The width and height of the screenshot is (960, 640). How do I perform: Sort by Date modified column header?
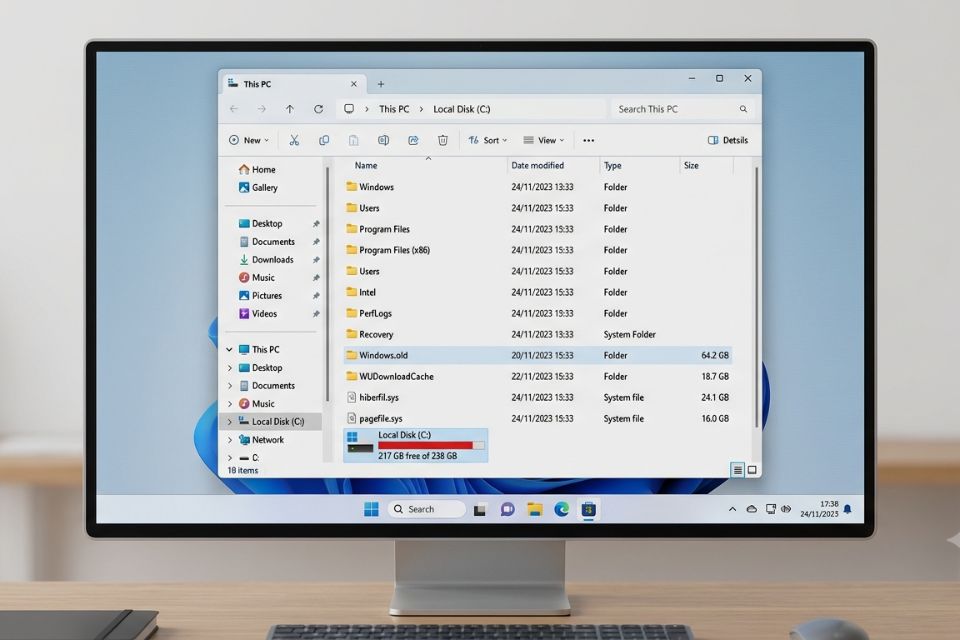pos(538,165)
